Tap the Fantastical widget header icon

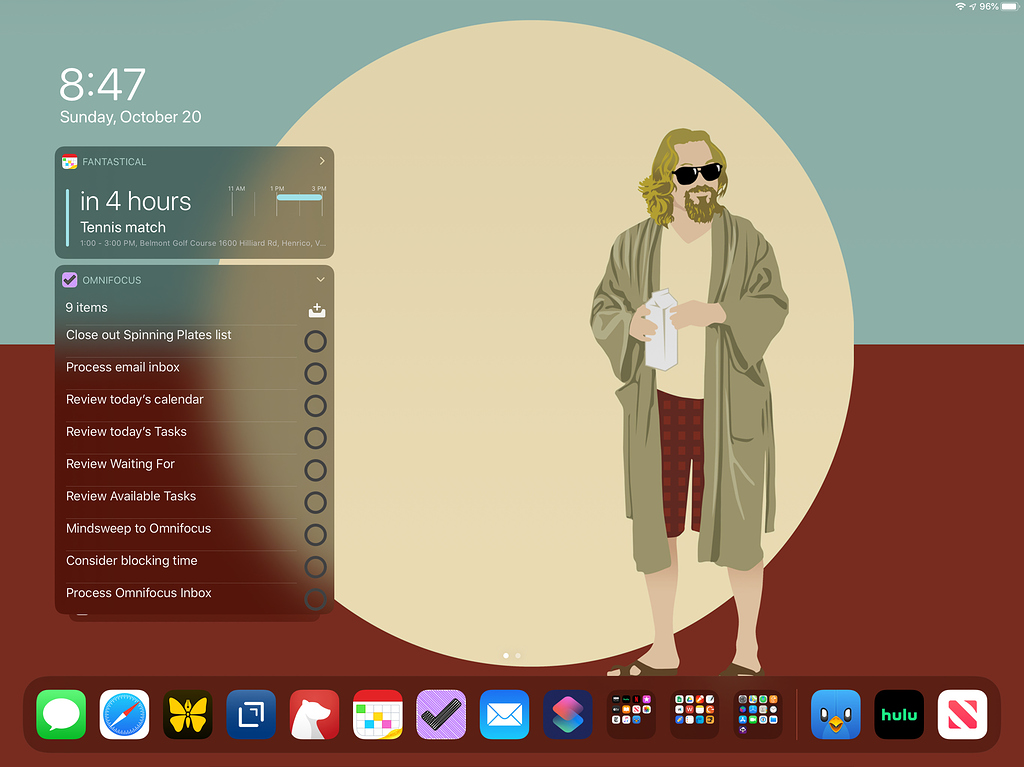(69, 161)
